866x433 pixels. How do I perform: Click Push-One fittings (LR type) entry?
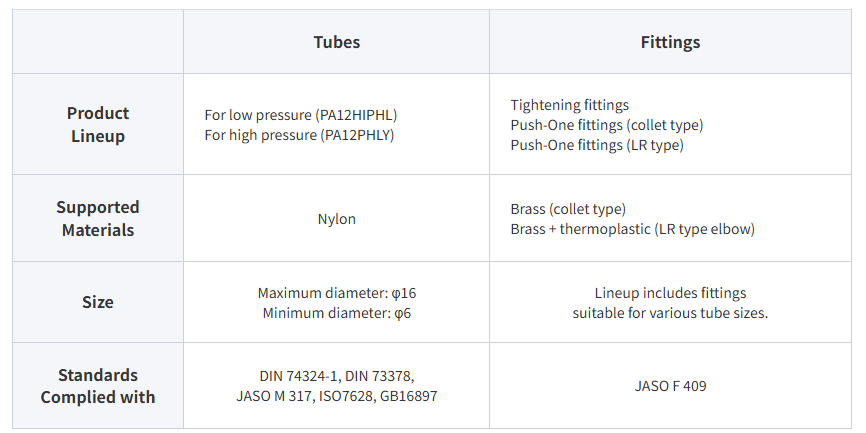click(597, 145)
